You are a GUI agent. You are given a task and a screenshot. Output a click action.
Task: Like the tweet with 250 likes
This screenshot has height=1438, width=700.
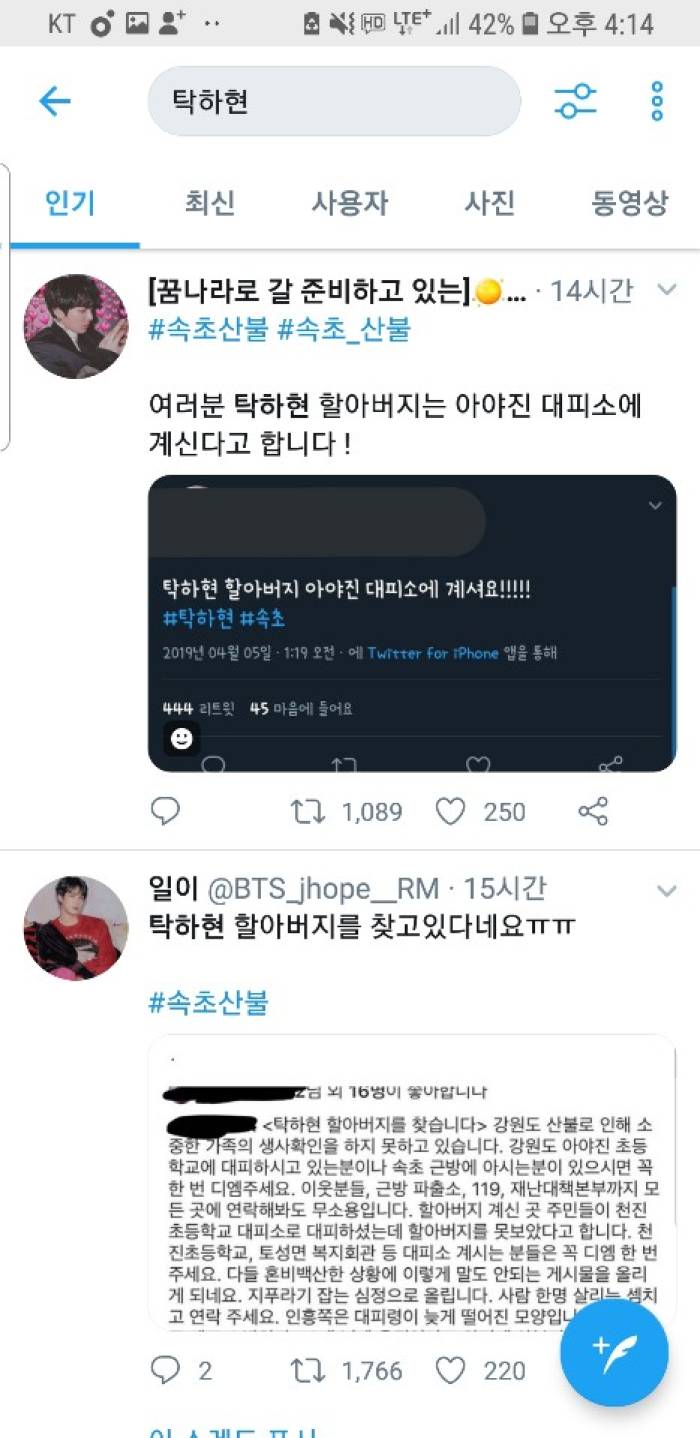click(451, 811)
